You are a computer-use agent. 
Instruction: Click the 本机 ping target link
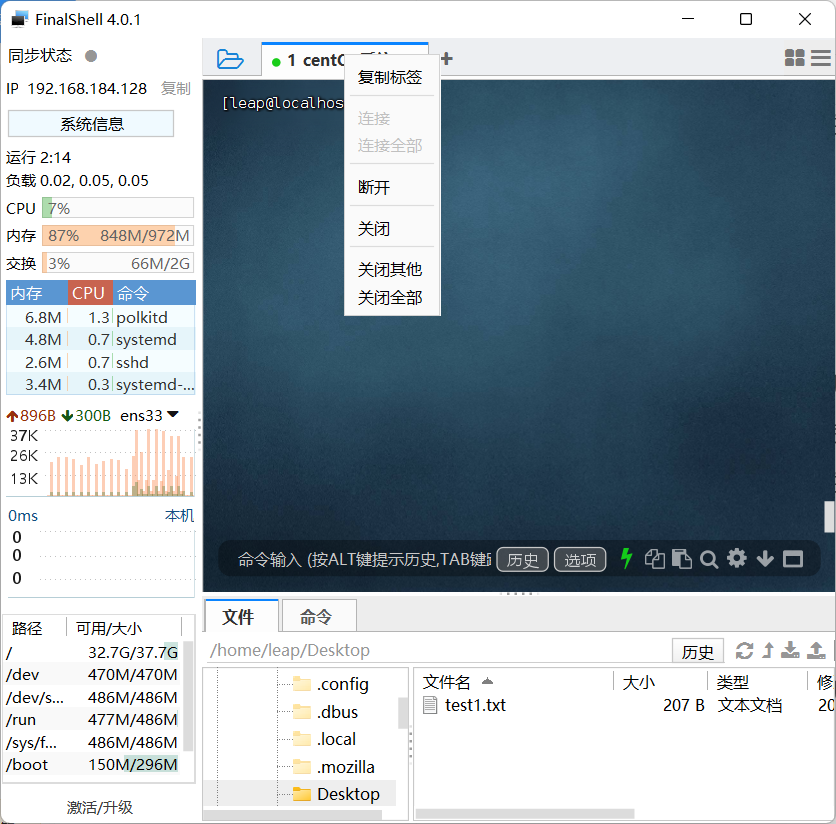point(180,516)
